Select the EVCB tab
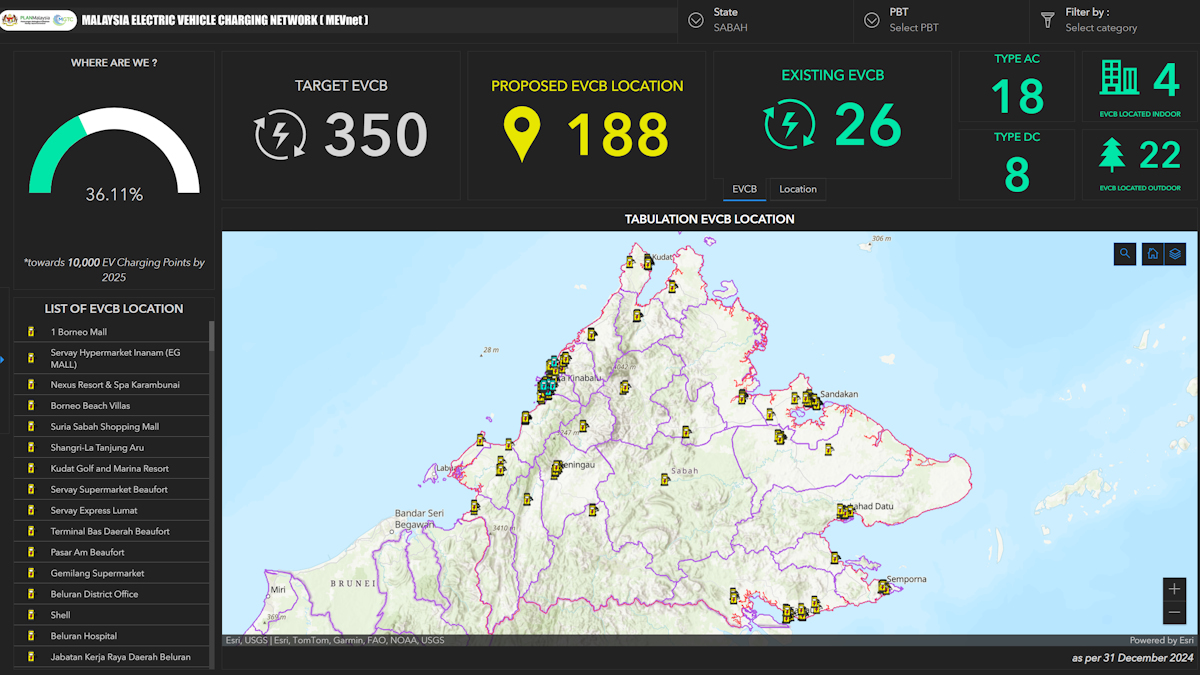The width and height of the screenshot is (1200, 675). 744,189
